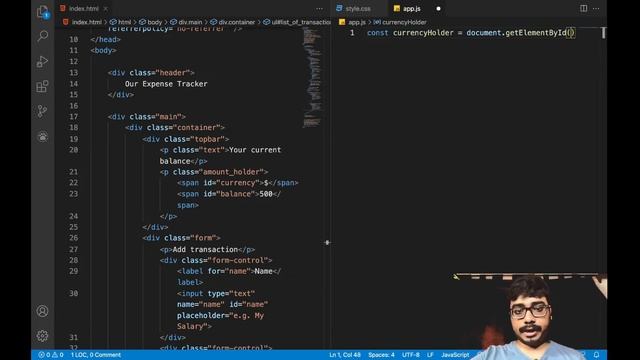Click the amount_holder paragraph tag on line 21
640x360 pixels.
pyautogui.click(x=214, y=172)
